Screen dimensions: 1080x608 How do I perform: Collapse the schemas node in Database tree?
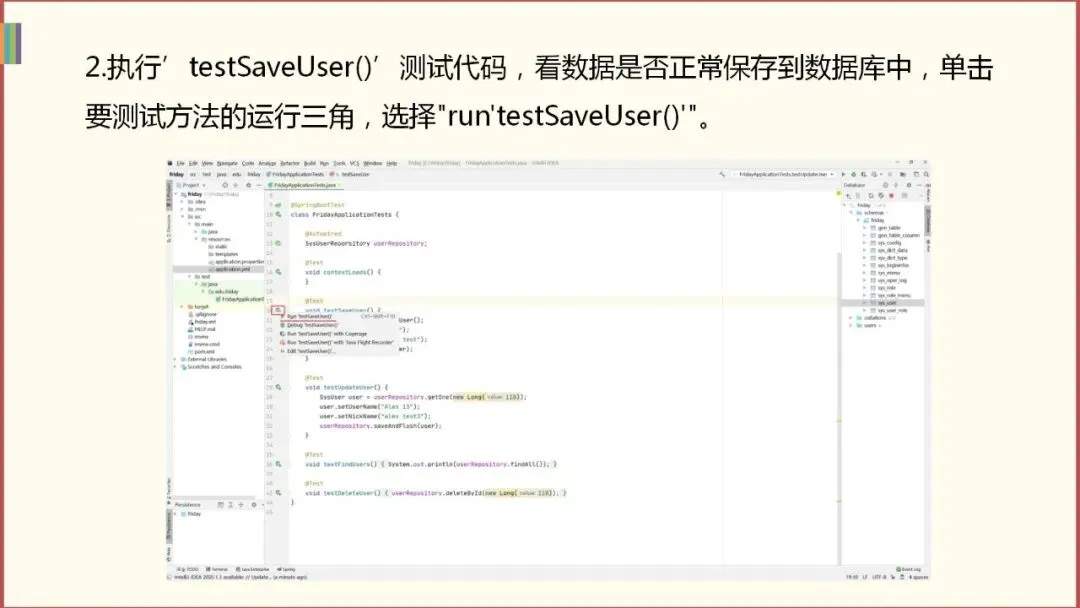tap(852, 213)
